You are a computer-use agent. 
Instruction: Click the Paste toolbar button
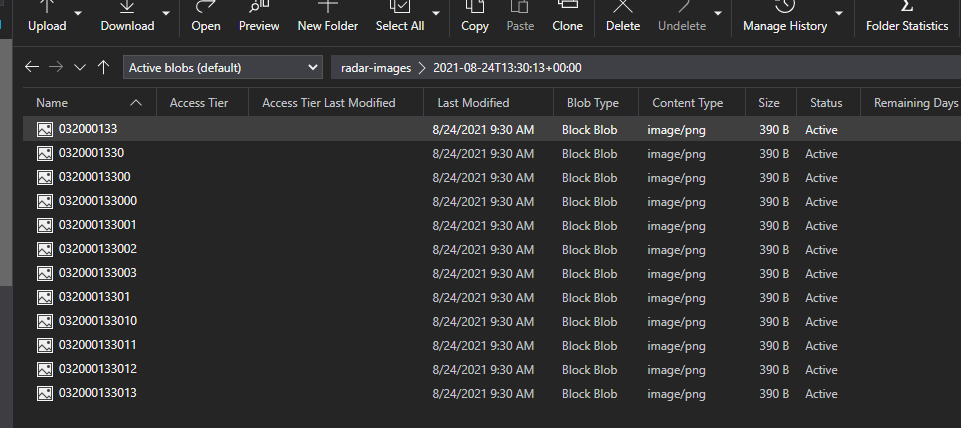point(520,17)
